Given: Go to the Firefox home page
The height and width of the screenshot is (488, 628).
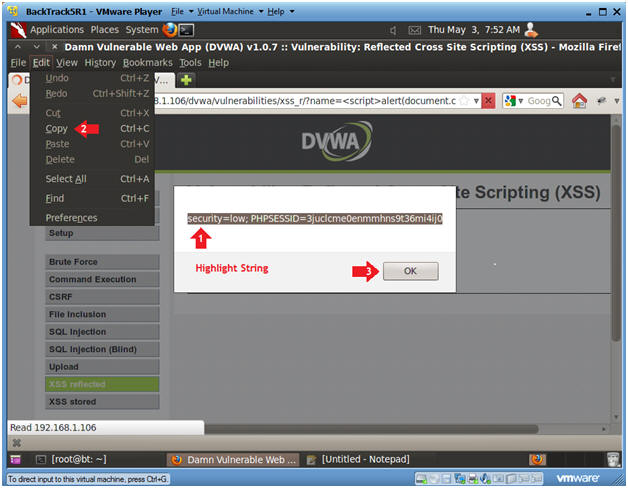Looking at the screenshot, I should coord(579,101).
